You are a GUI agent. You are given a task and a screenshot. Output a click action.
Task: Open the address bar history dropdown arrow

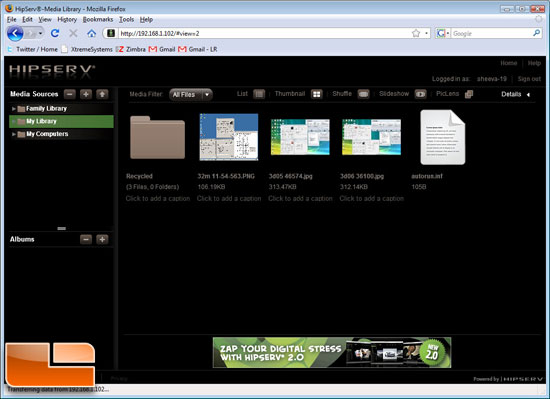pos(426,33)
